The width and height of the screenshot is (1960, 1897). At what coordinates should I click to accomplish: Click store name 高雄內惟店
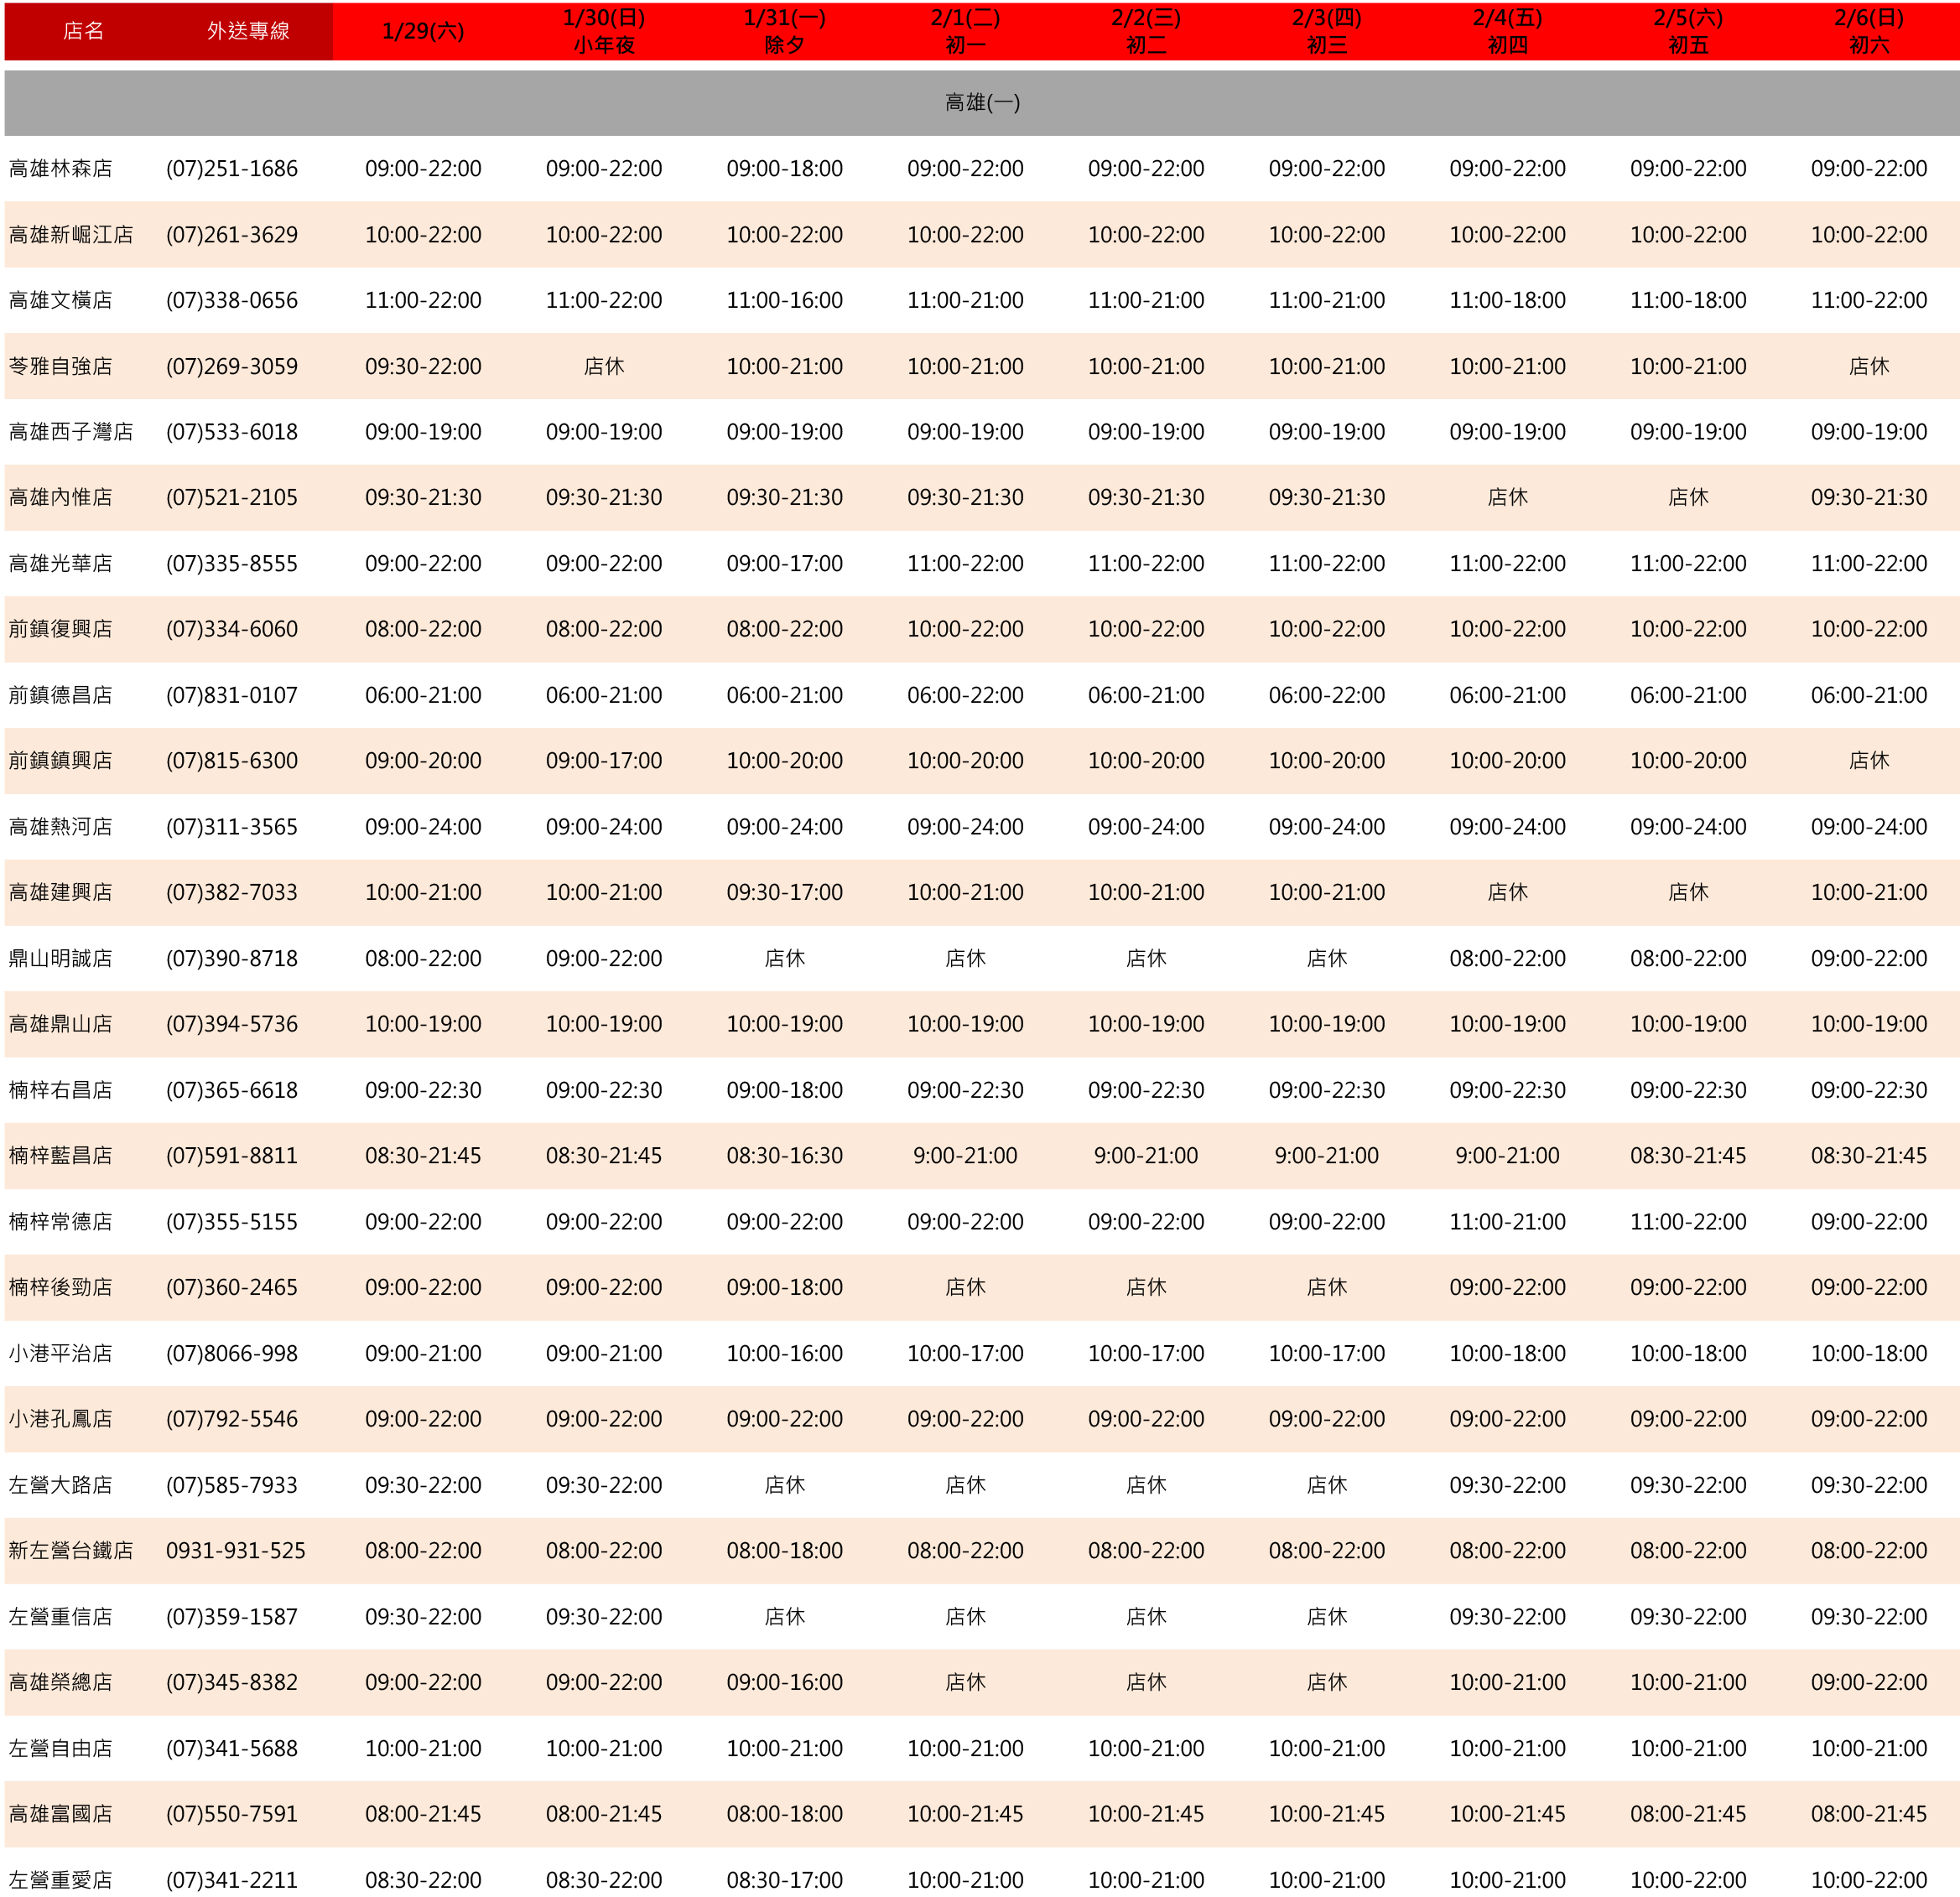point(61,497)
